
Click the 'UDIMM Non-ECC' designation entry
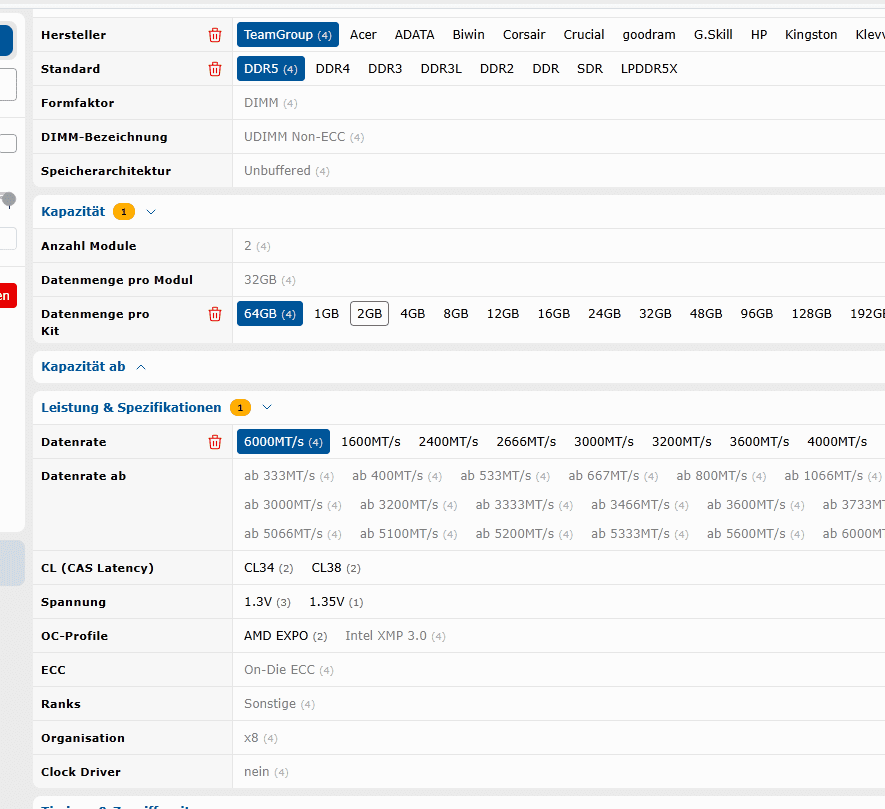click(304, 137)
